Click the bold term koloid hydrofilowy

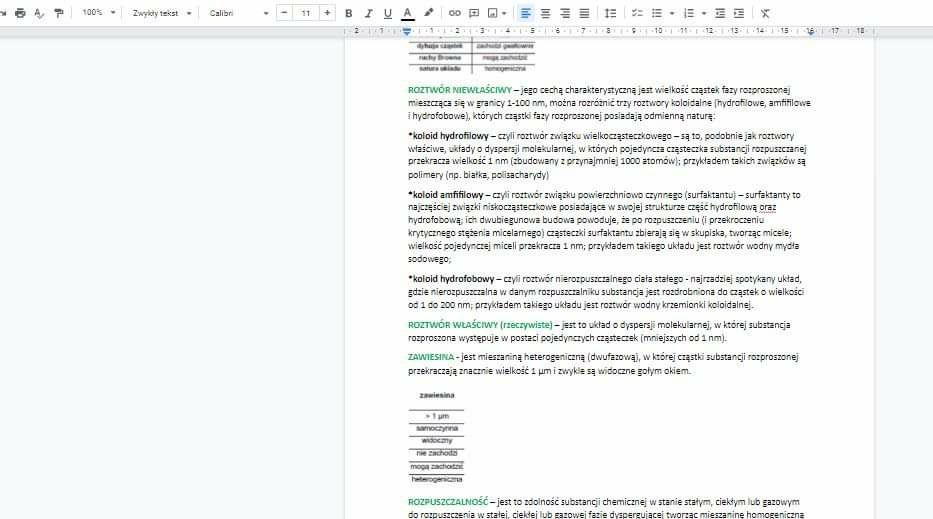click(450, 136)
